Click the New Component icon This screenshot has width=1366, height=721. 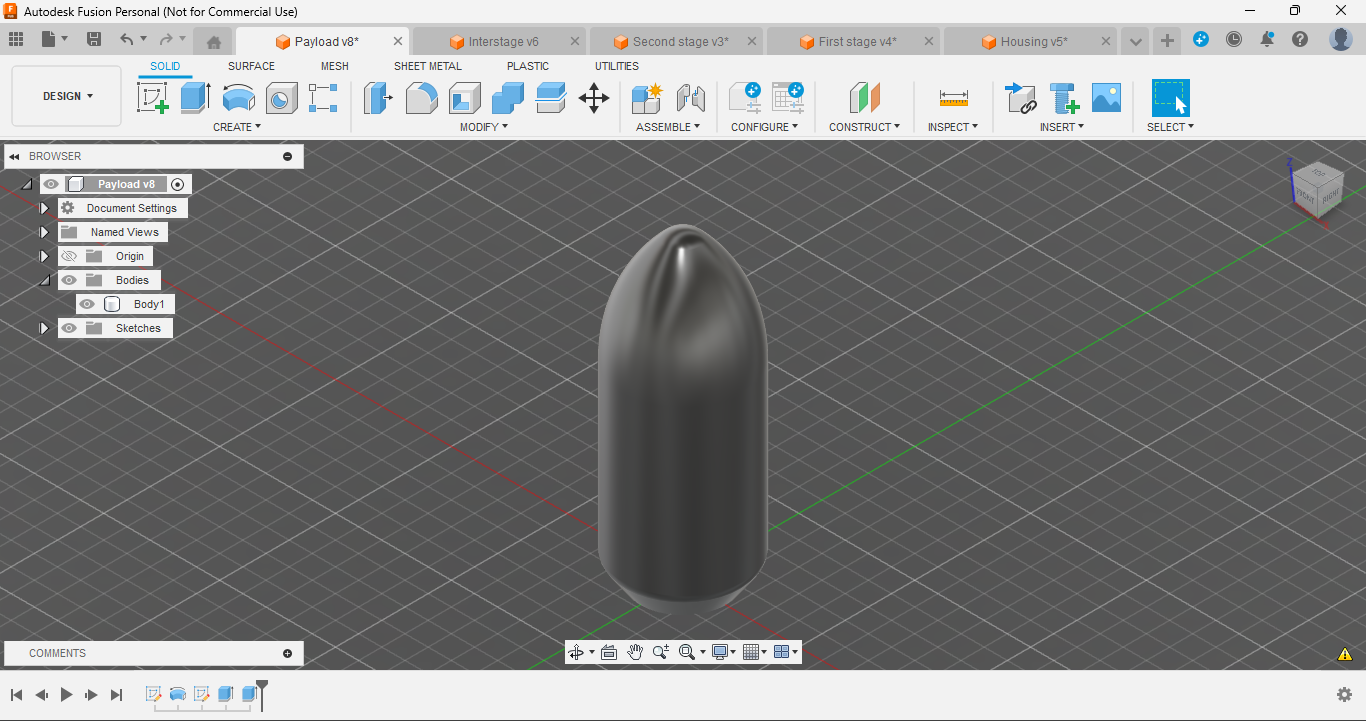point(648,98)
